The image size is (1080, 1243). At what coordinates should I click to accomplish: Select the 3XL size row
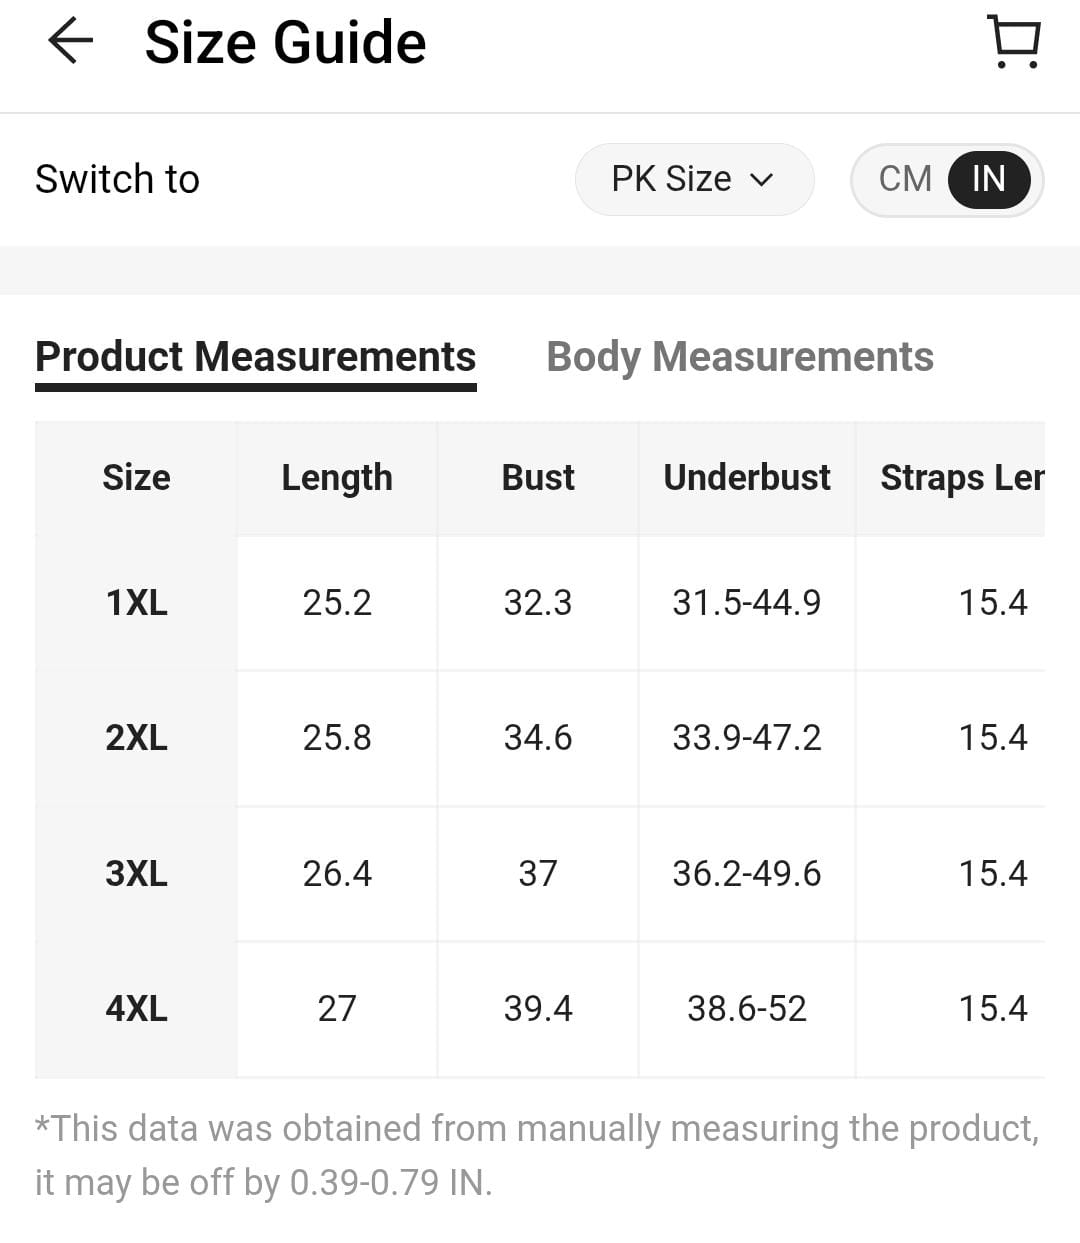pos(540,874)
